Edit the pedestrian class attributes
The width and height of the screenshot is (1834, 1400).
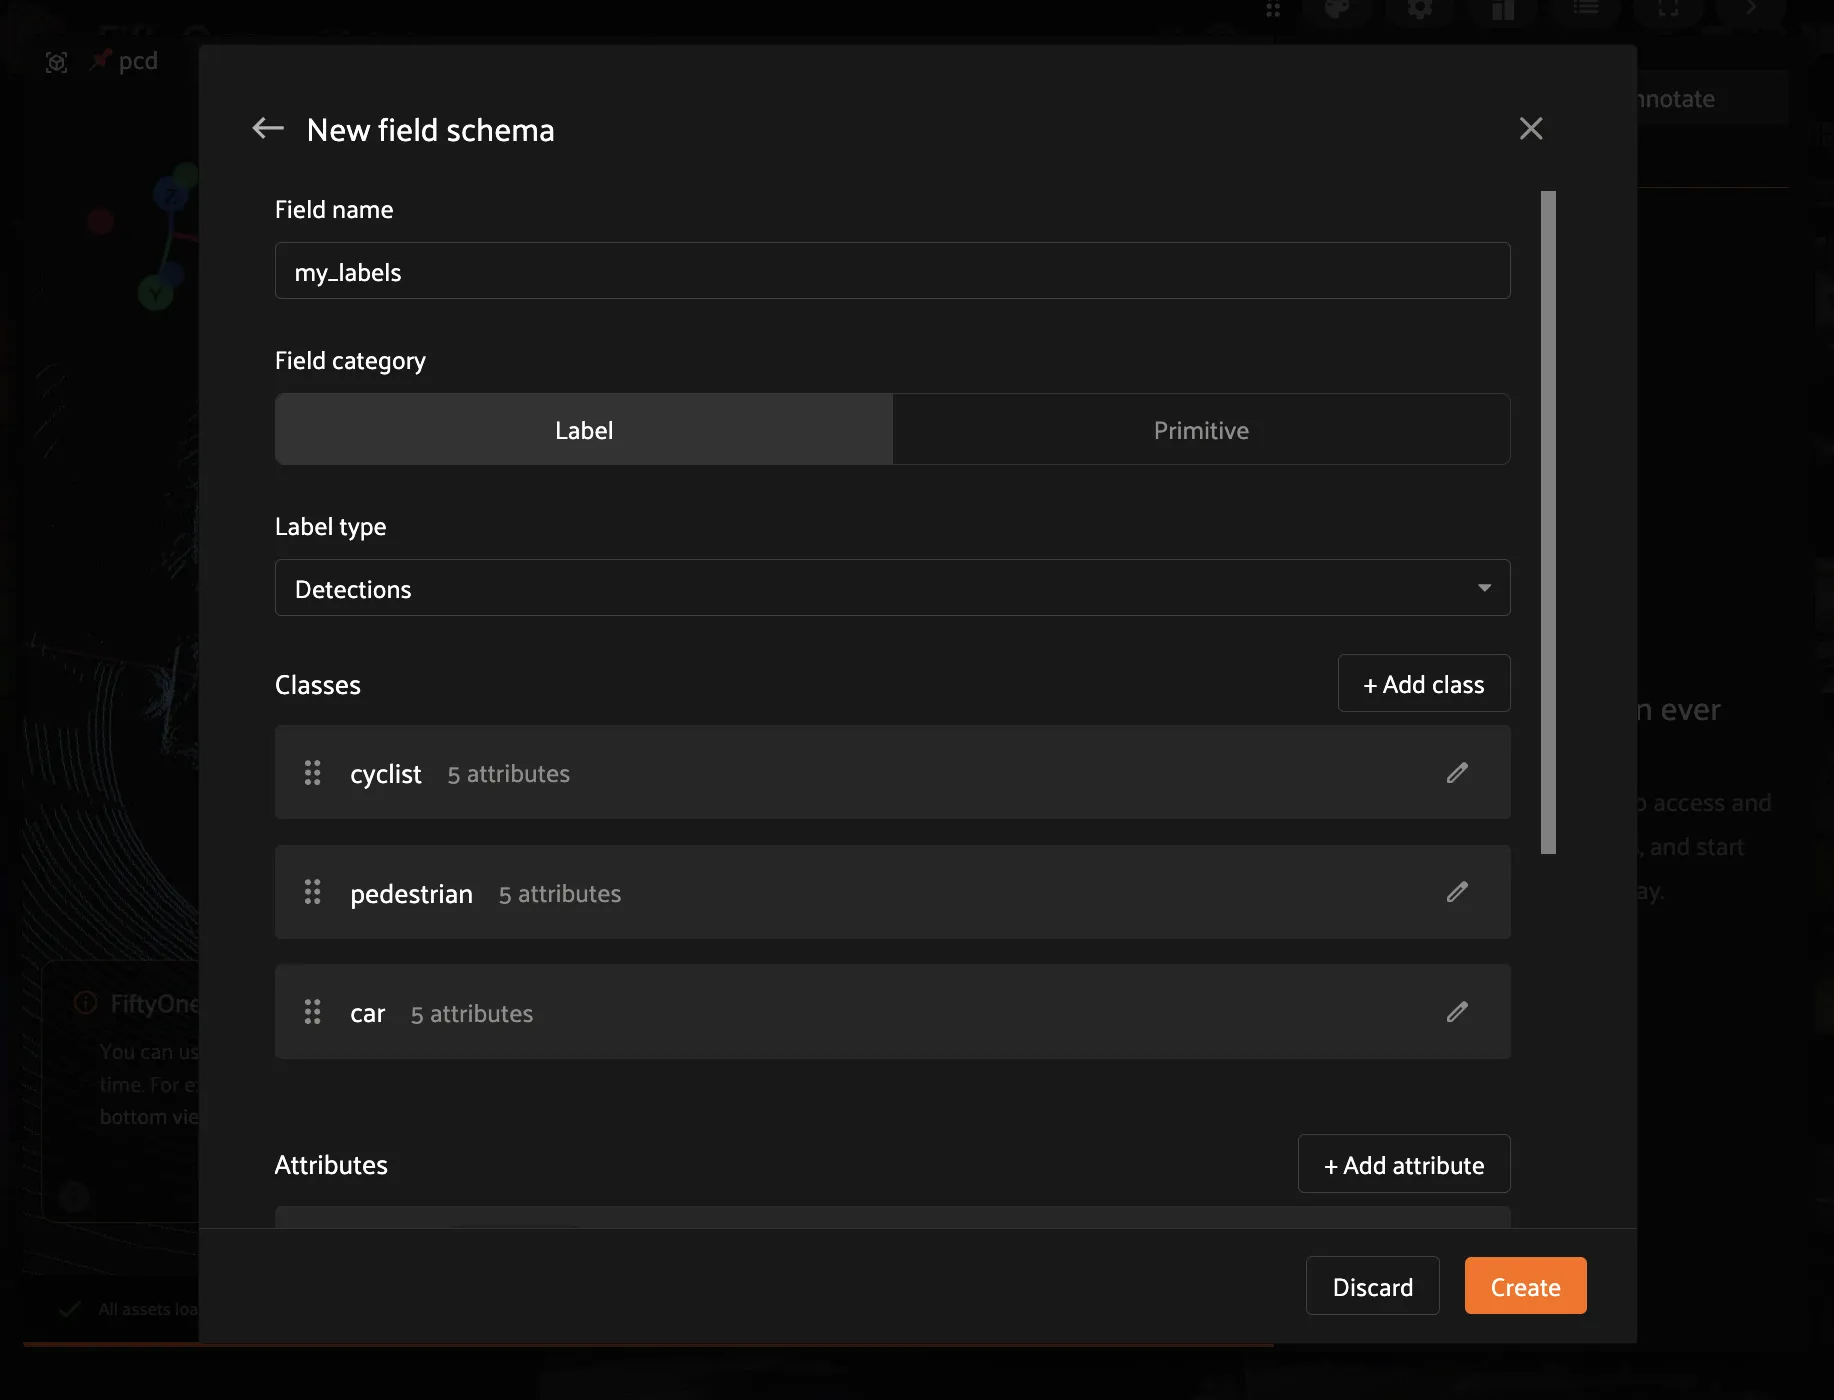tap(1458, 892)
